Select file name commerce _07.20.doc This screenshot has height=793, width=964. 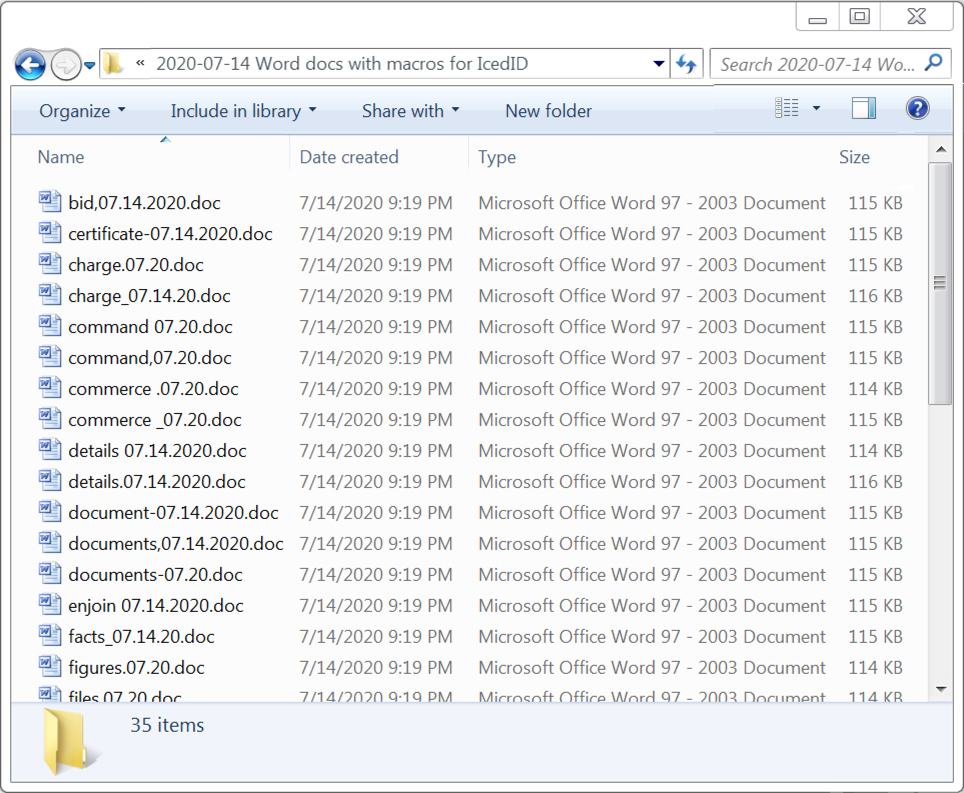coord(155,420)
